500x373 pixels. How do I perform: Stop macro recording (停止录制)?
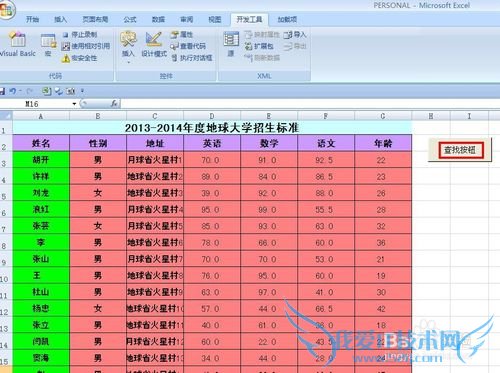click(x=80, y=35)
